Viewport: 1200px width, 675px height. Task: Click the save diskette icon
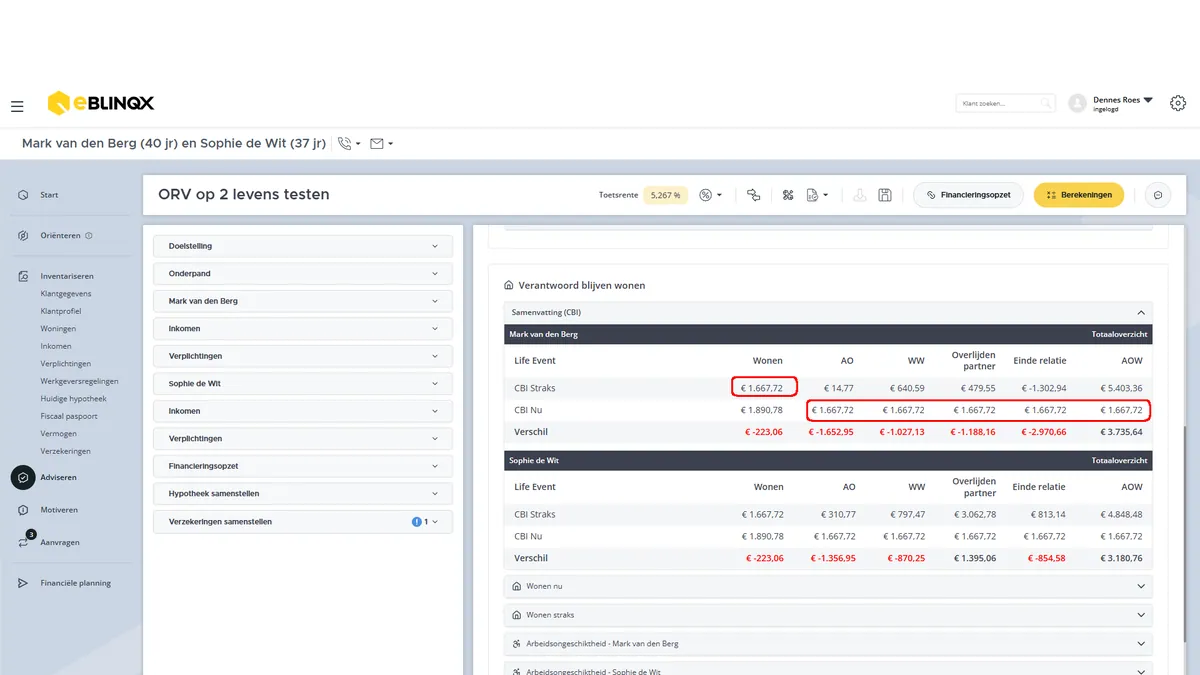tap(885, 195)
